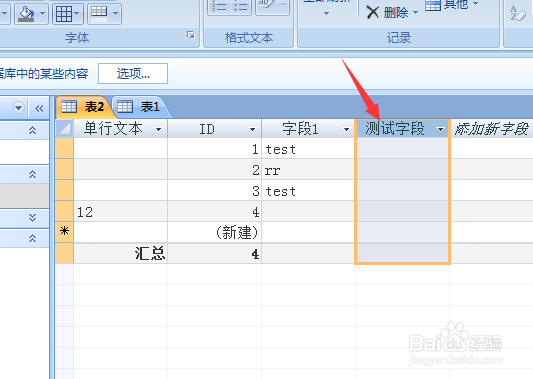Click the 测试字段 cell in the 汇总 row
This screenshot has width=533, height=379.
402,254
